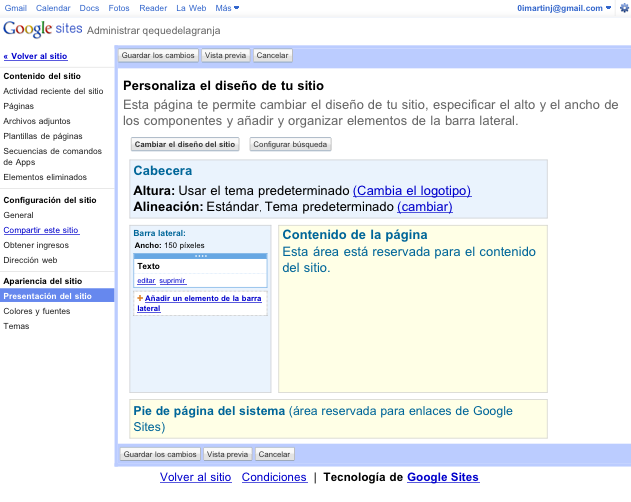
Task: Click the Contenido del sitio sidebar heading
Action: (x=42, y=76)
